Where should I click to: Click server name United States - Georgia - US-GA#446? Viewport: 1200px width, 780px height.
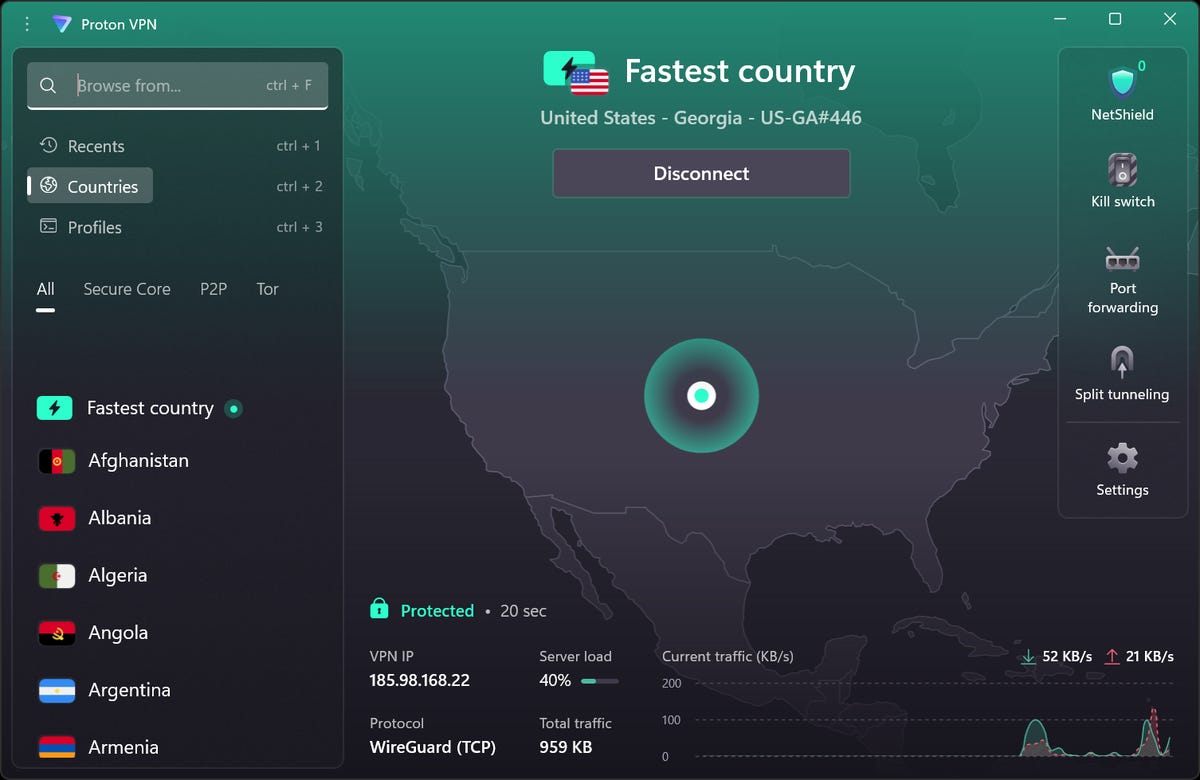(701, 118)
